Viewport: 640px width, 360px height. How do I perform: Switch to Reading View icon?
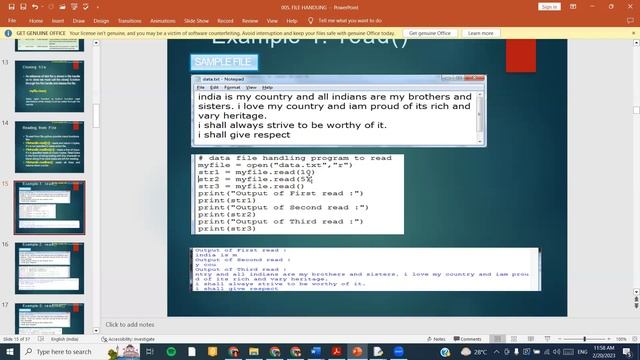531,339
